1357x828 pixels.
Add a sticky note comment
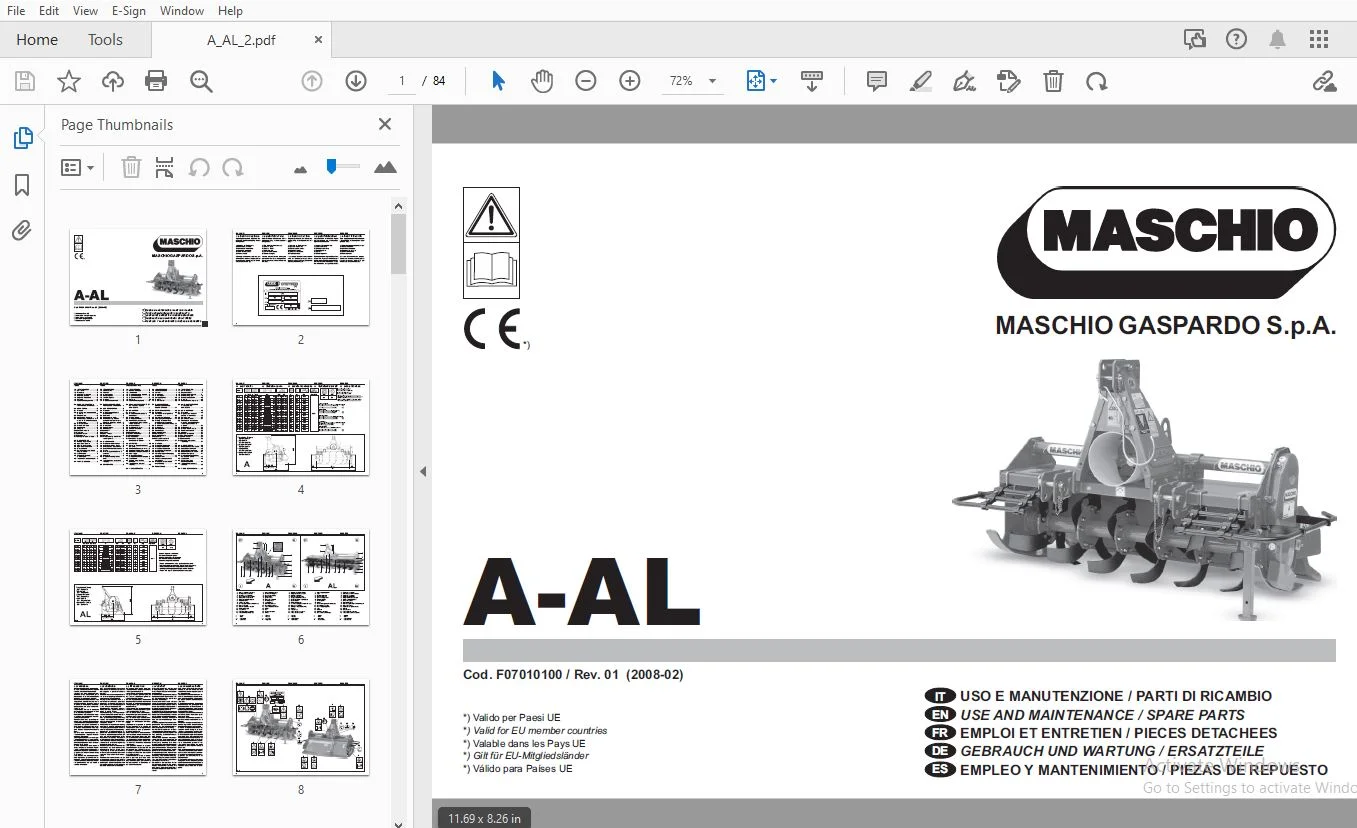(x=877, y=82)
